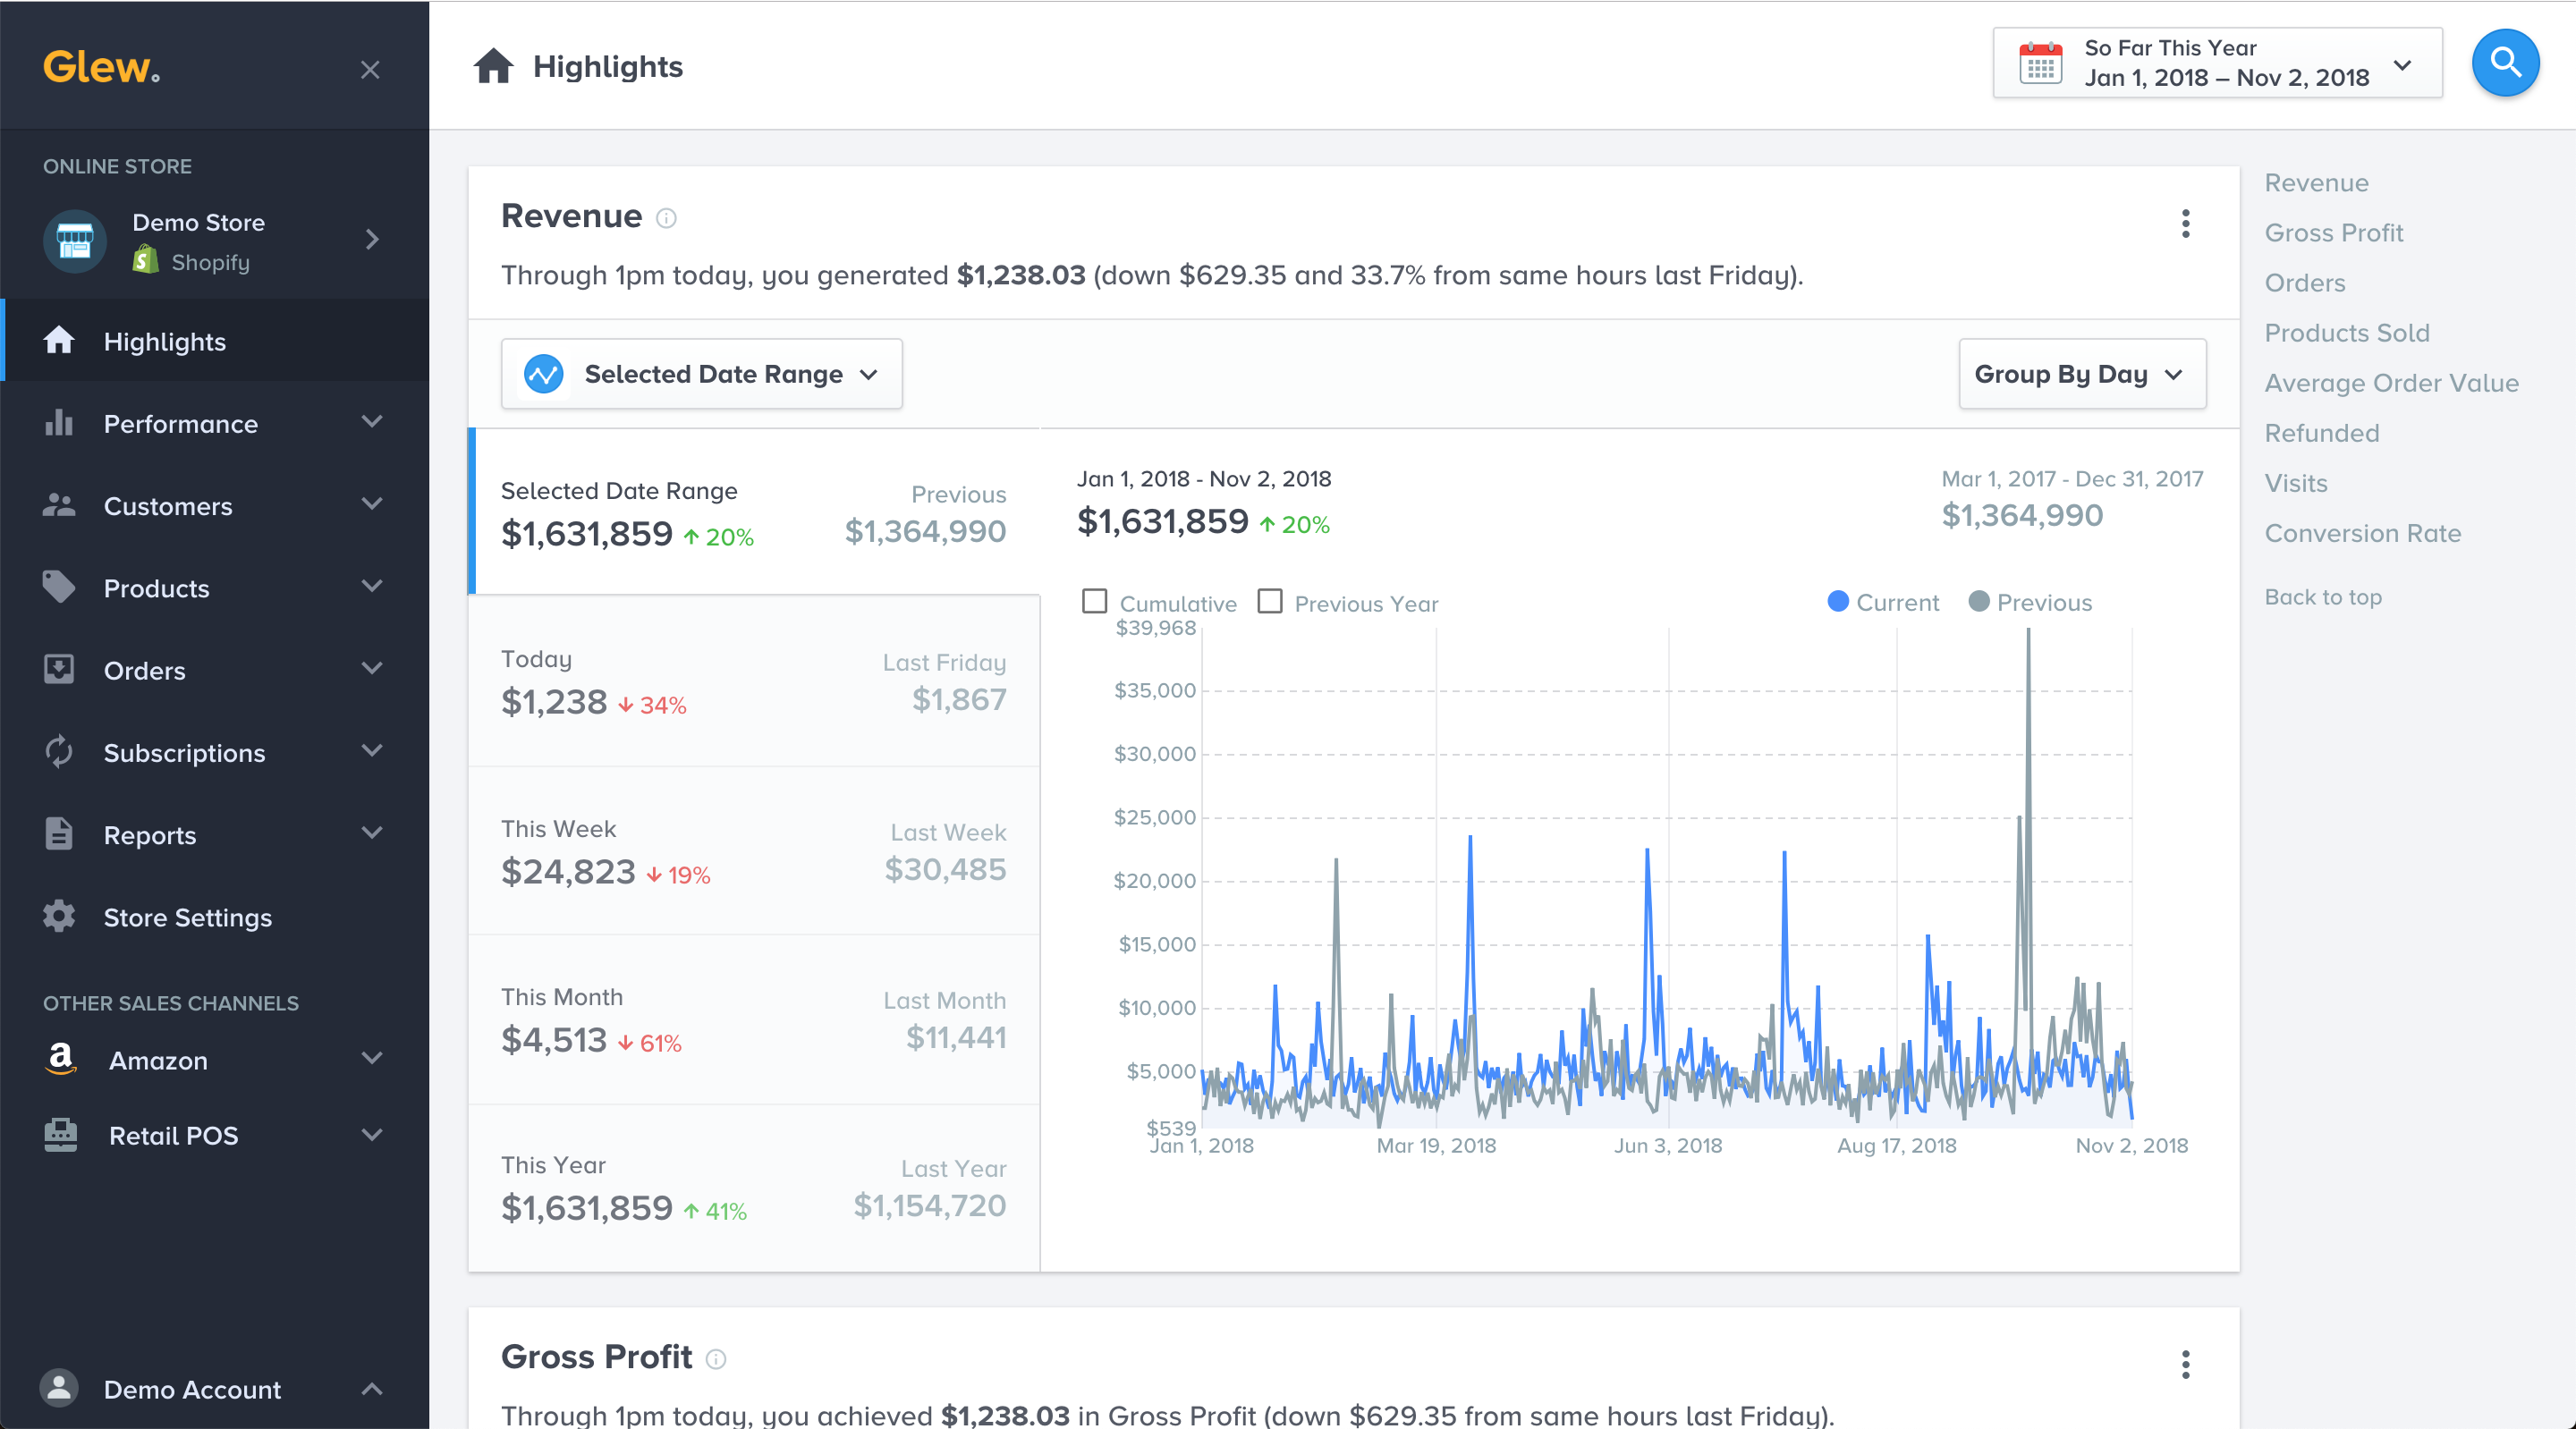Click the $1,364,990 previous period total in chart header

click(x=2022, y=515)
